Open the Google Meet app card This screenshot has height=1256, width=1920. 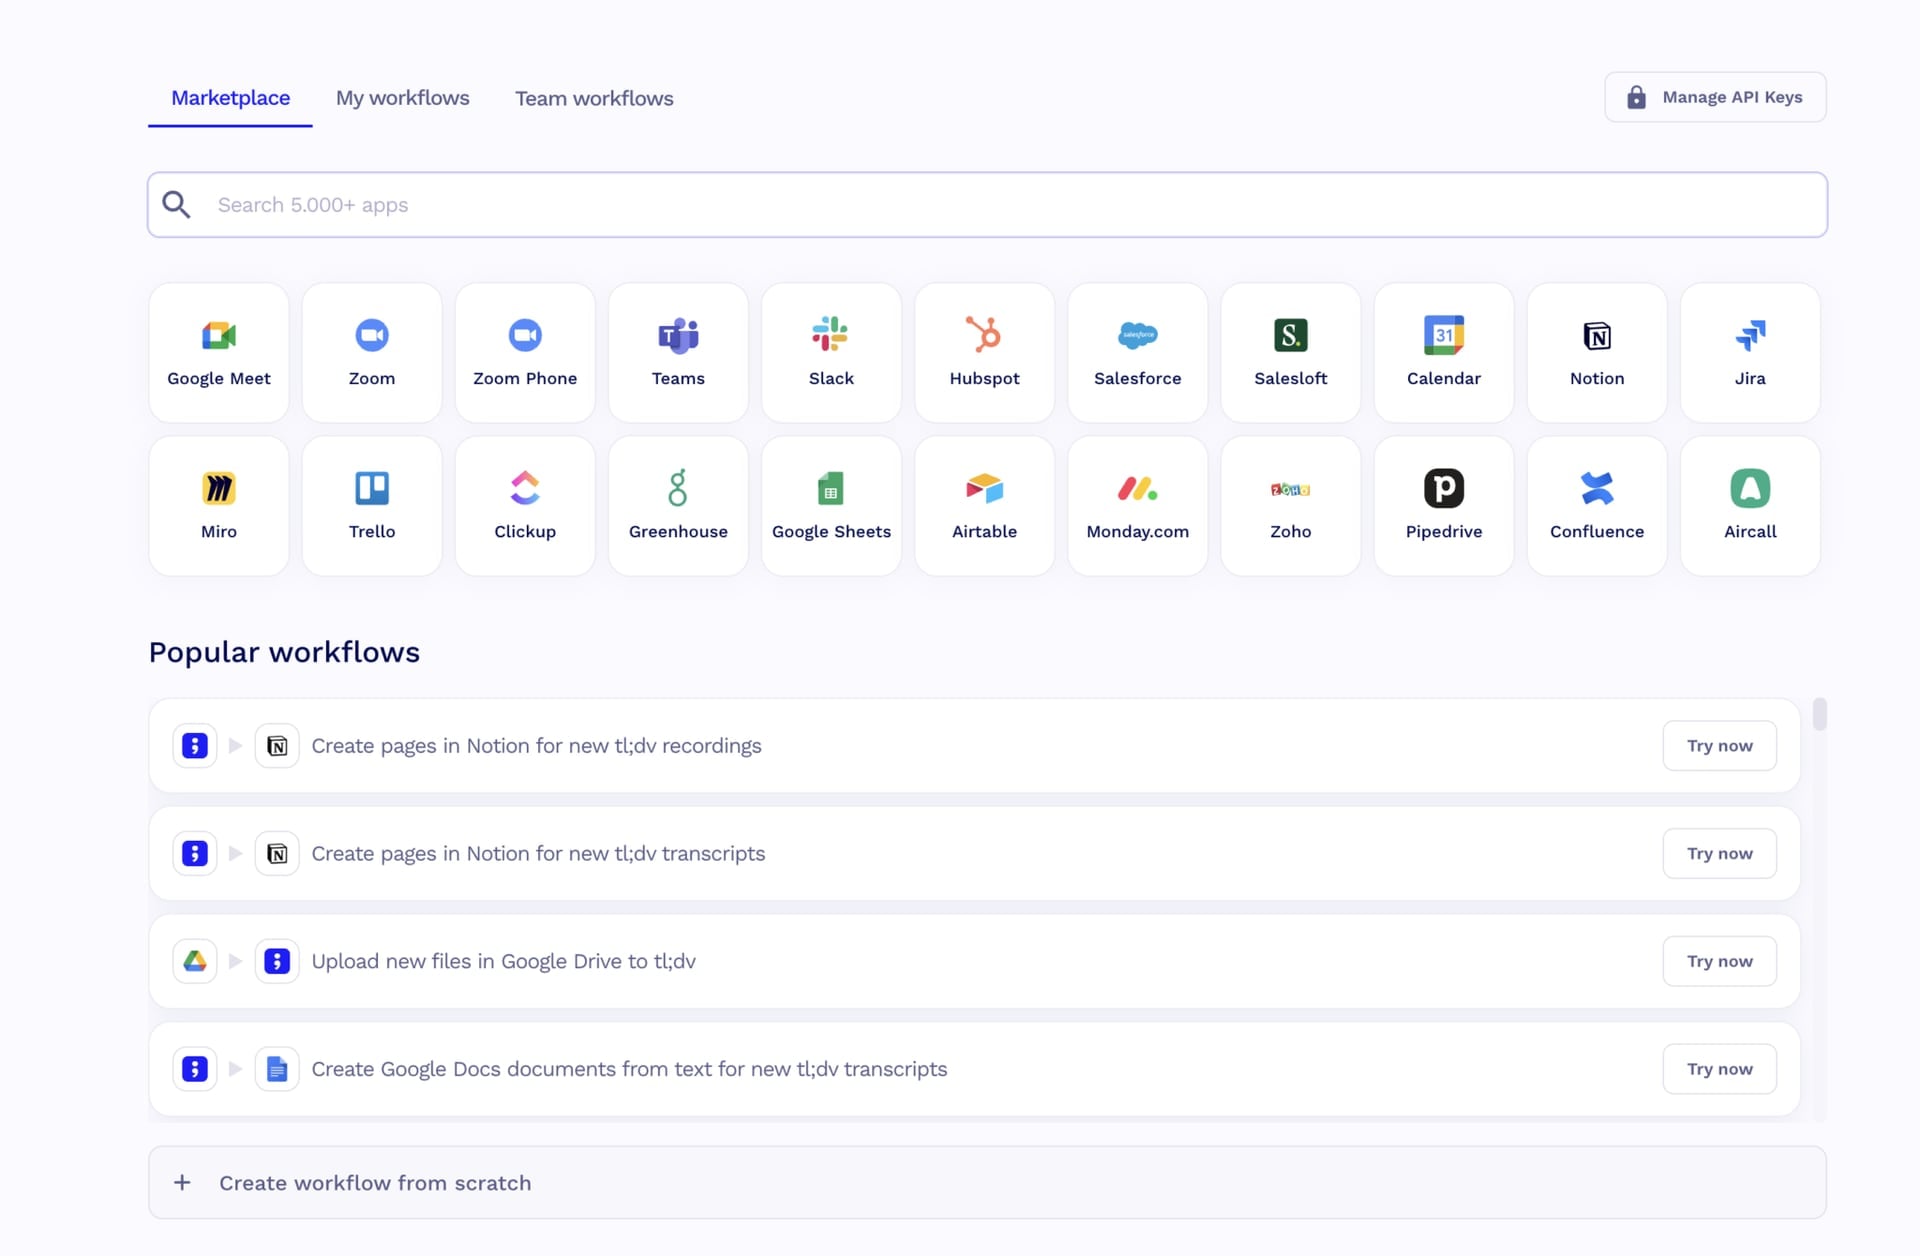(219, 352)
